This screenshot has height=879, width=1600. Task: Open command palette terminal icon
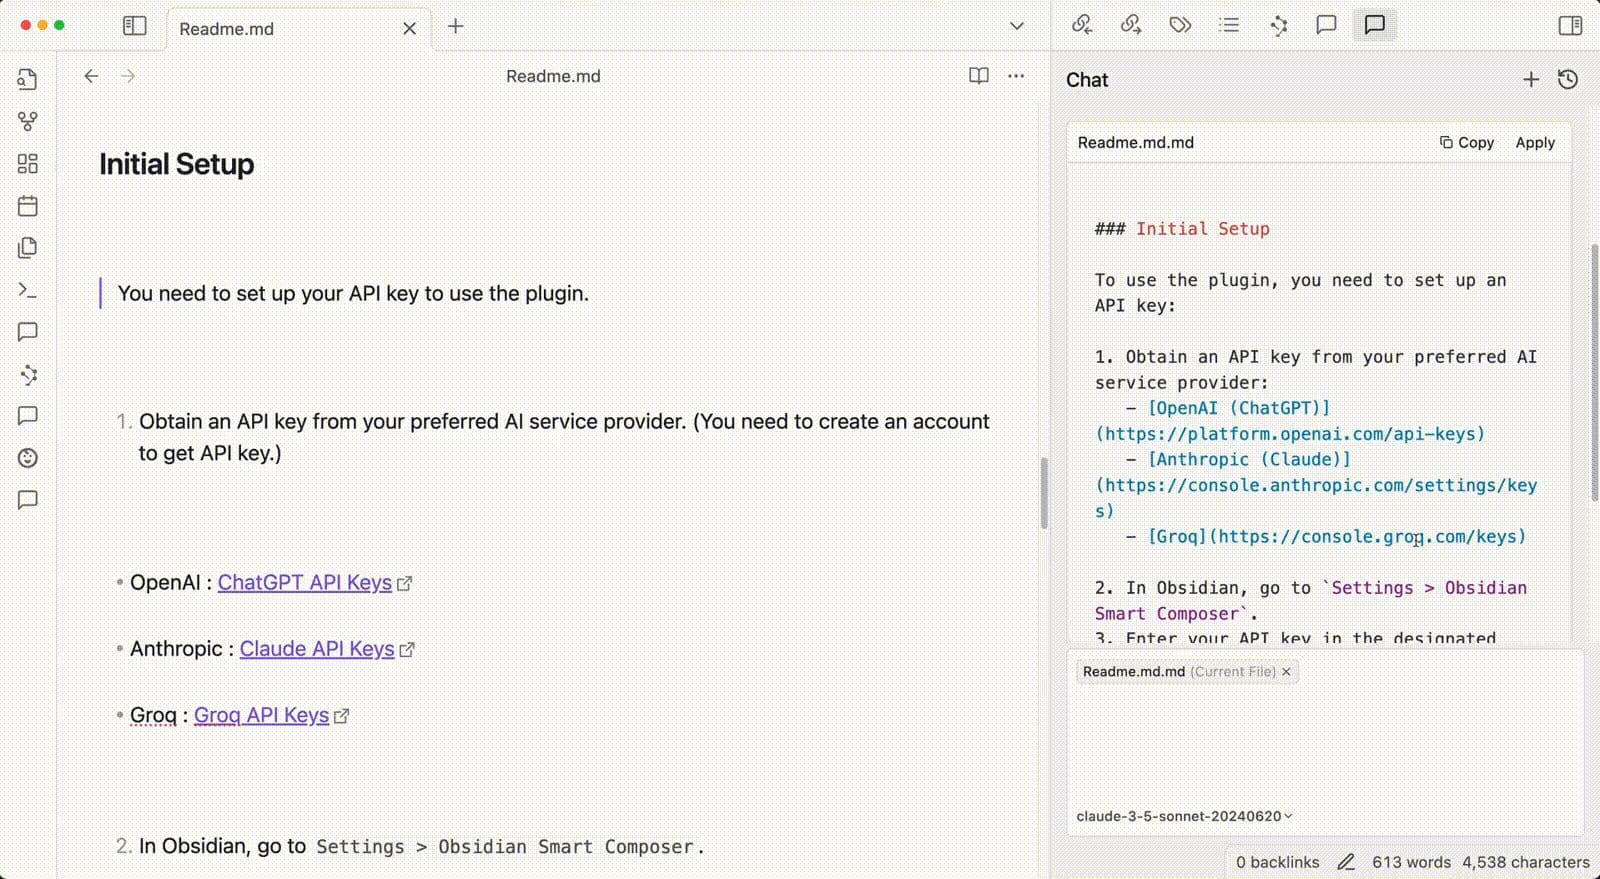pos(28,290)
